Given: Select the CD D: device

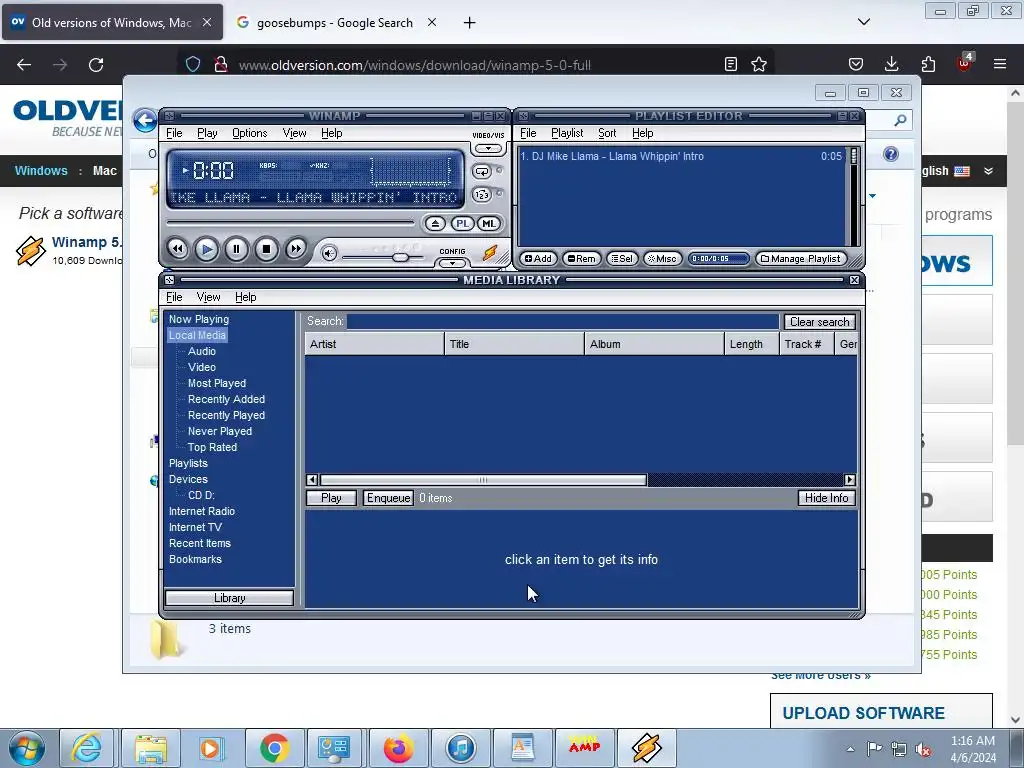Looking at the screenshot, I should [x=201, y=495].
